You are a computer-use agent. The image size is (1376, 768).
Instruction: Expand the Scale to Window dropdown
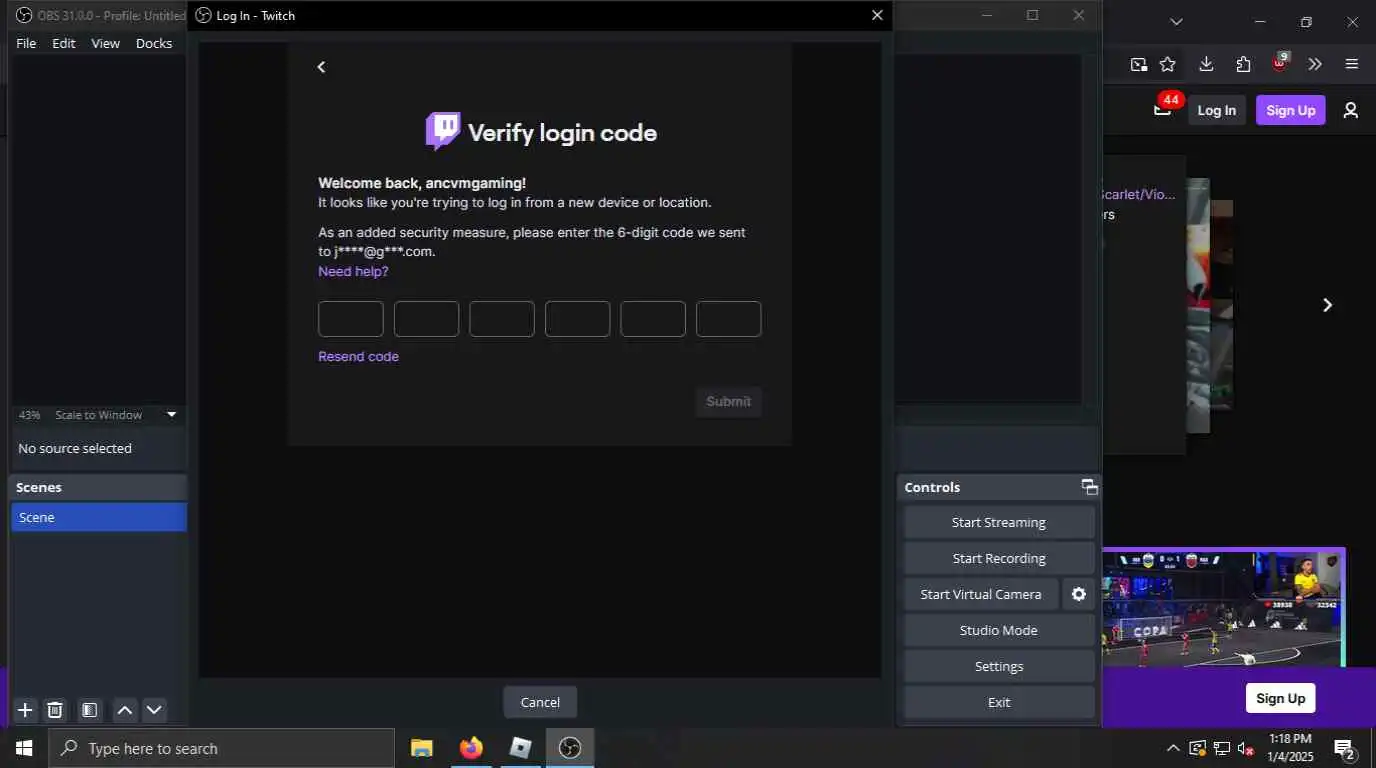point(171,414)
